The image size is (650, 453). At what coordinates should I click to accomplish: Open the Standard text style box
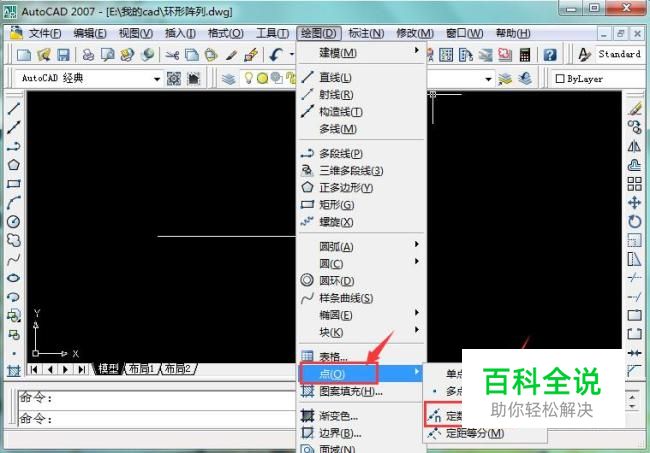point(620,54)
